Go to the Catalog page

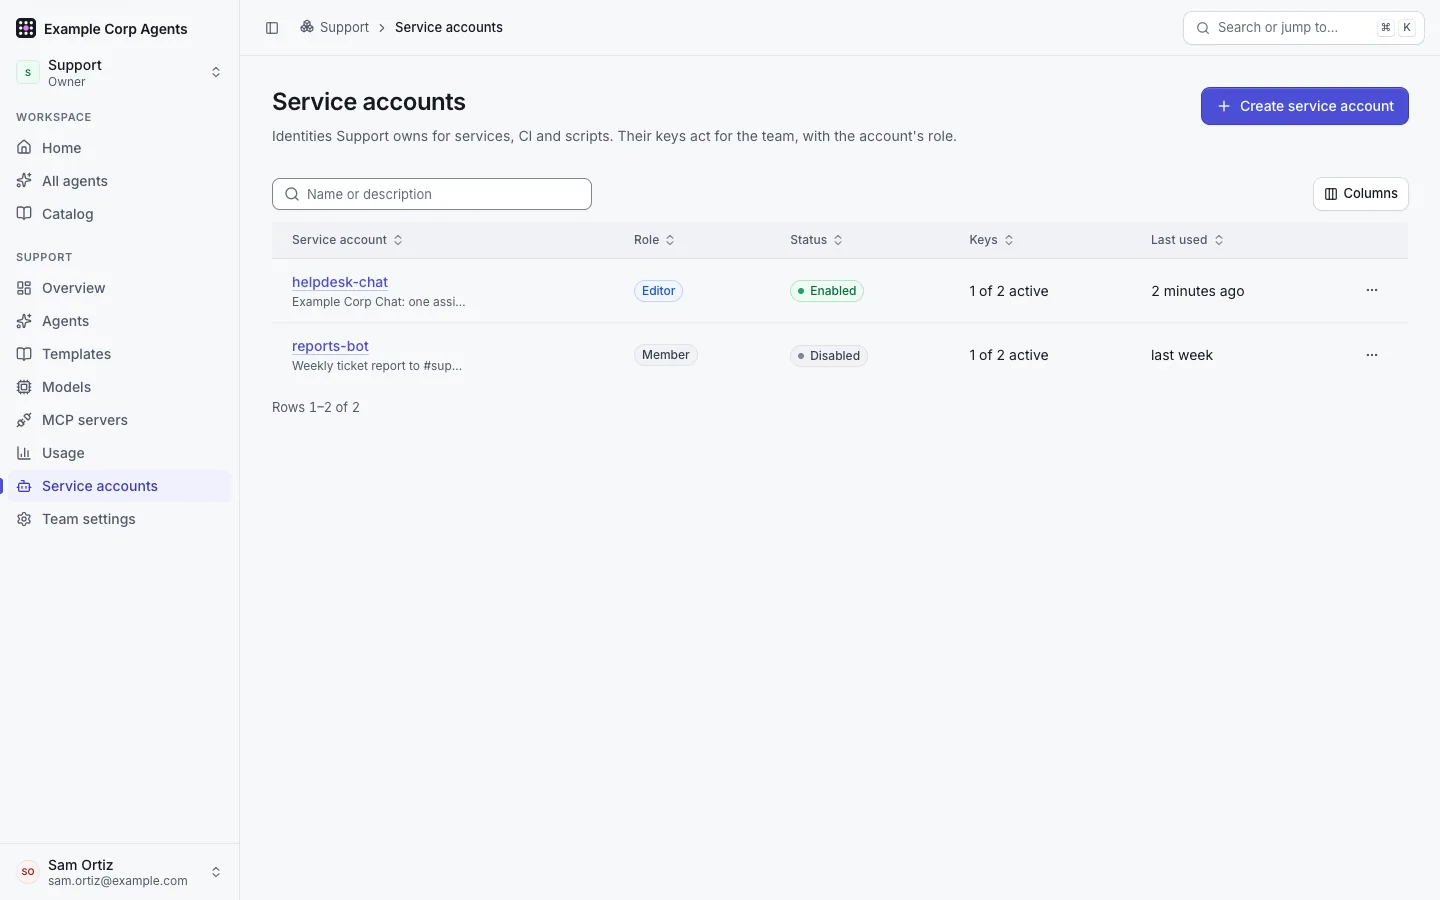(120, 214)
